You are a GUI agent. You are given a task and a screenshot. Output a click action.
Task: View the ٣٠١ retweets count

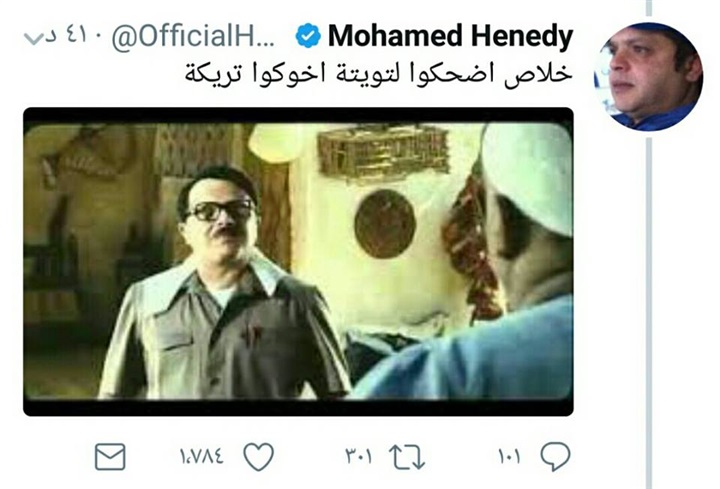pyautogui.click(x=358, y=457)
